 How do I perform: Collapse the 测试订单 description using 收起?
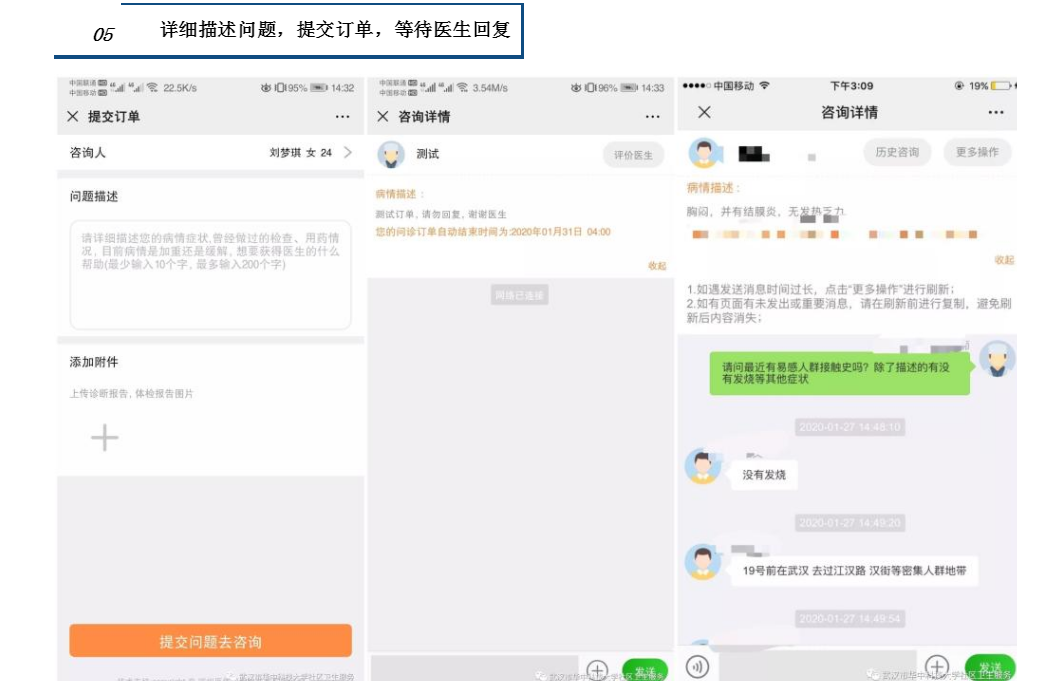[656, 266]
